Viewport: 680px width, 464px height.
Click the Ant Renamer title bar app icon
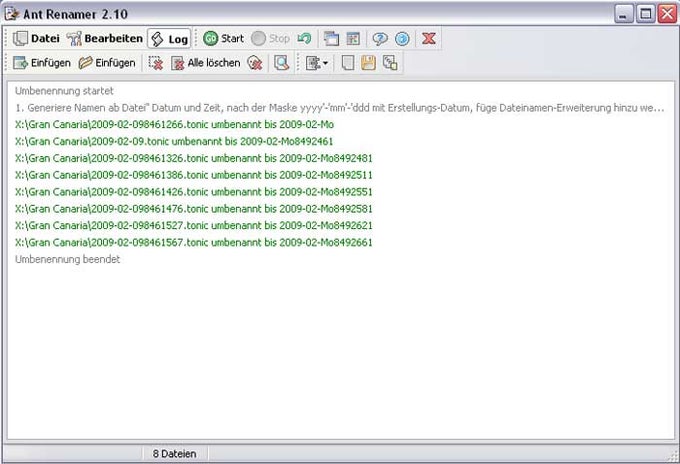[x=12, y=13]
